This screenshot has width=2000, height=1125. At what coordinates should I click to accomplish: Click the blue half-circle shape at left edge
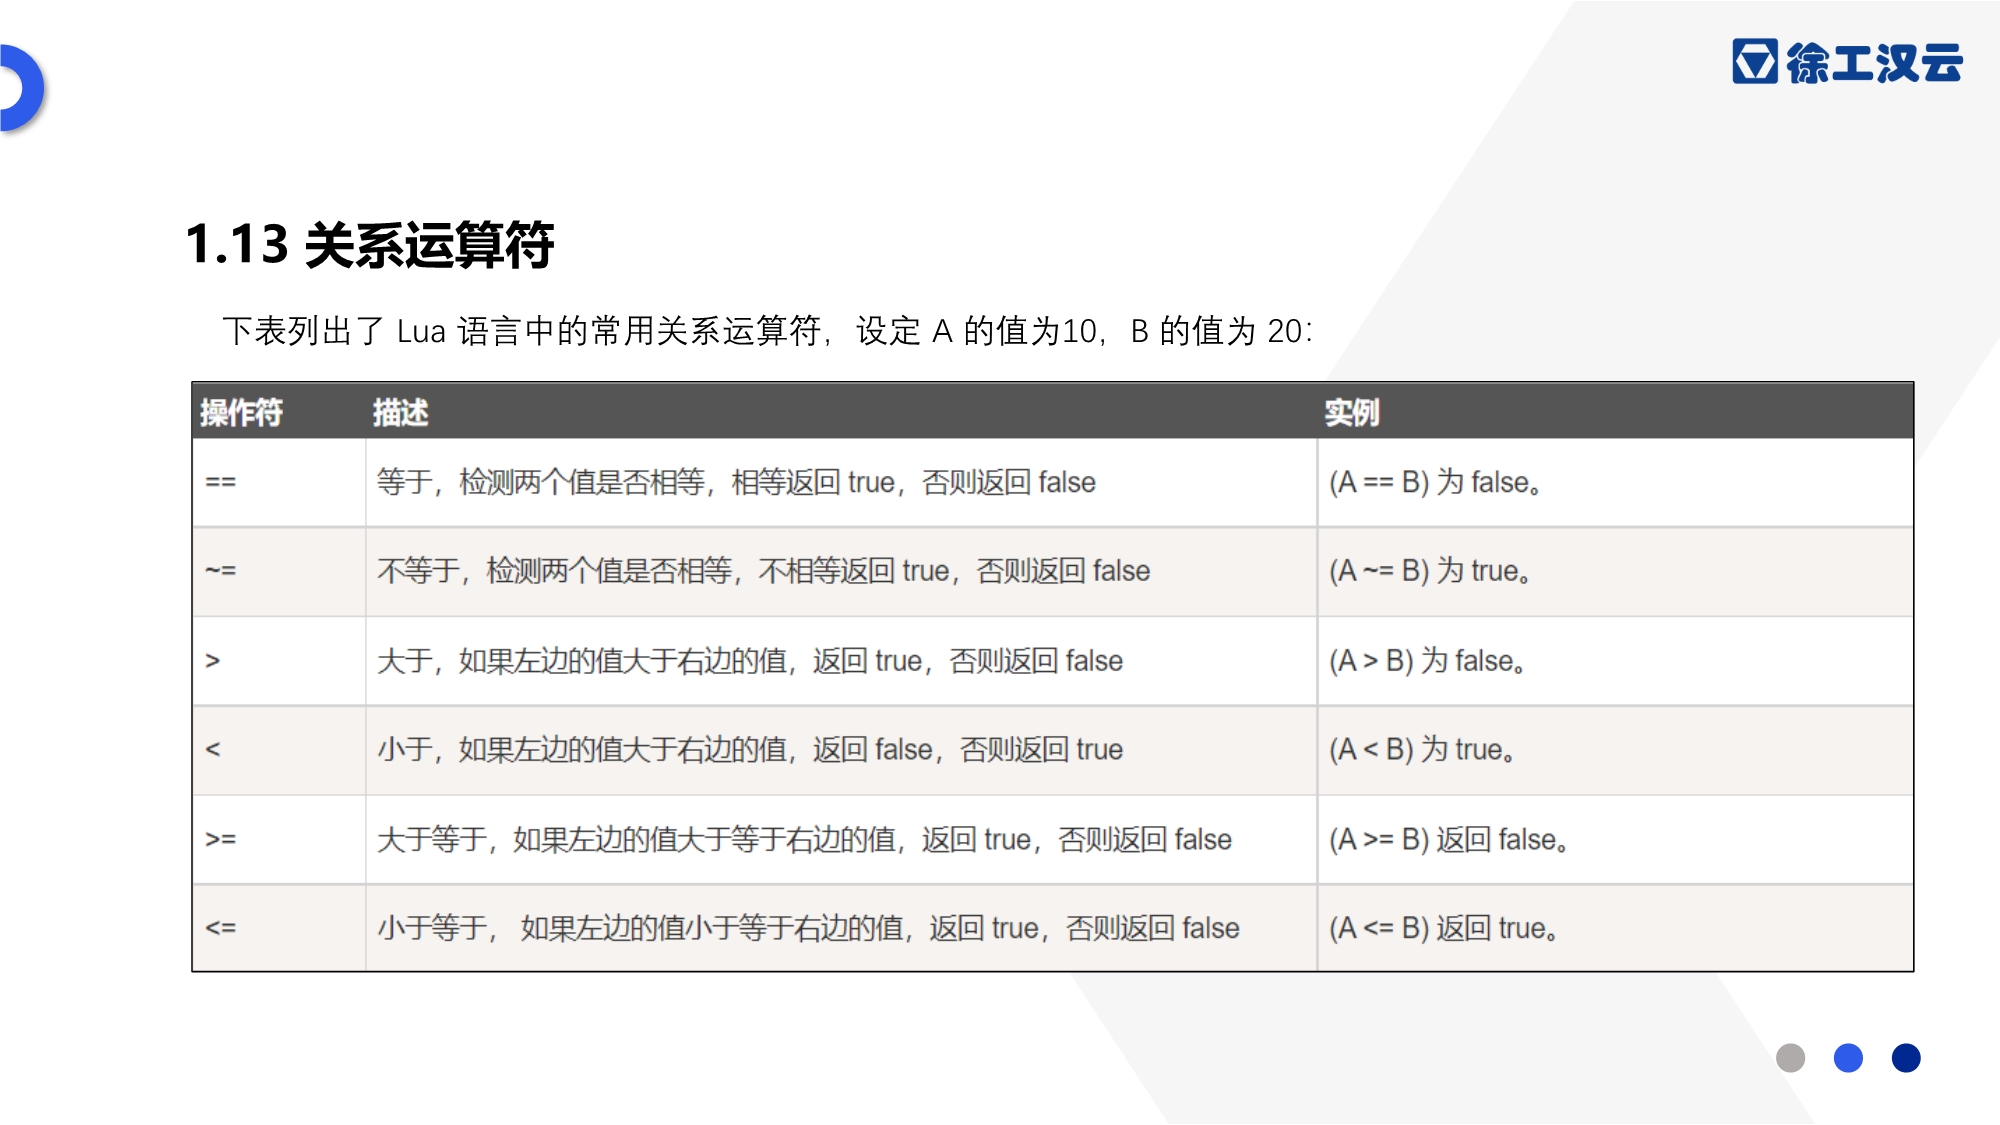[22, 88]
